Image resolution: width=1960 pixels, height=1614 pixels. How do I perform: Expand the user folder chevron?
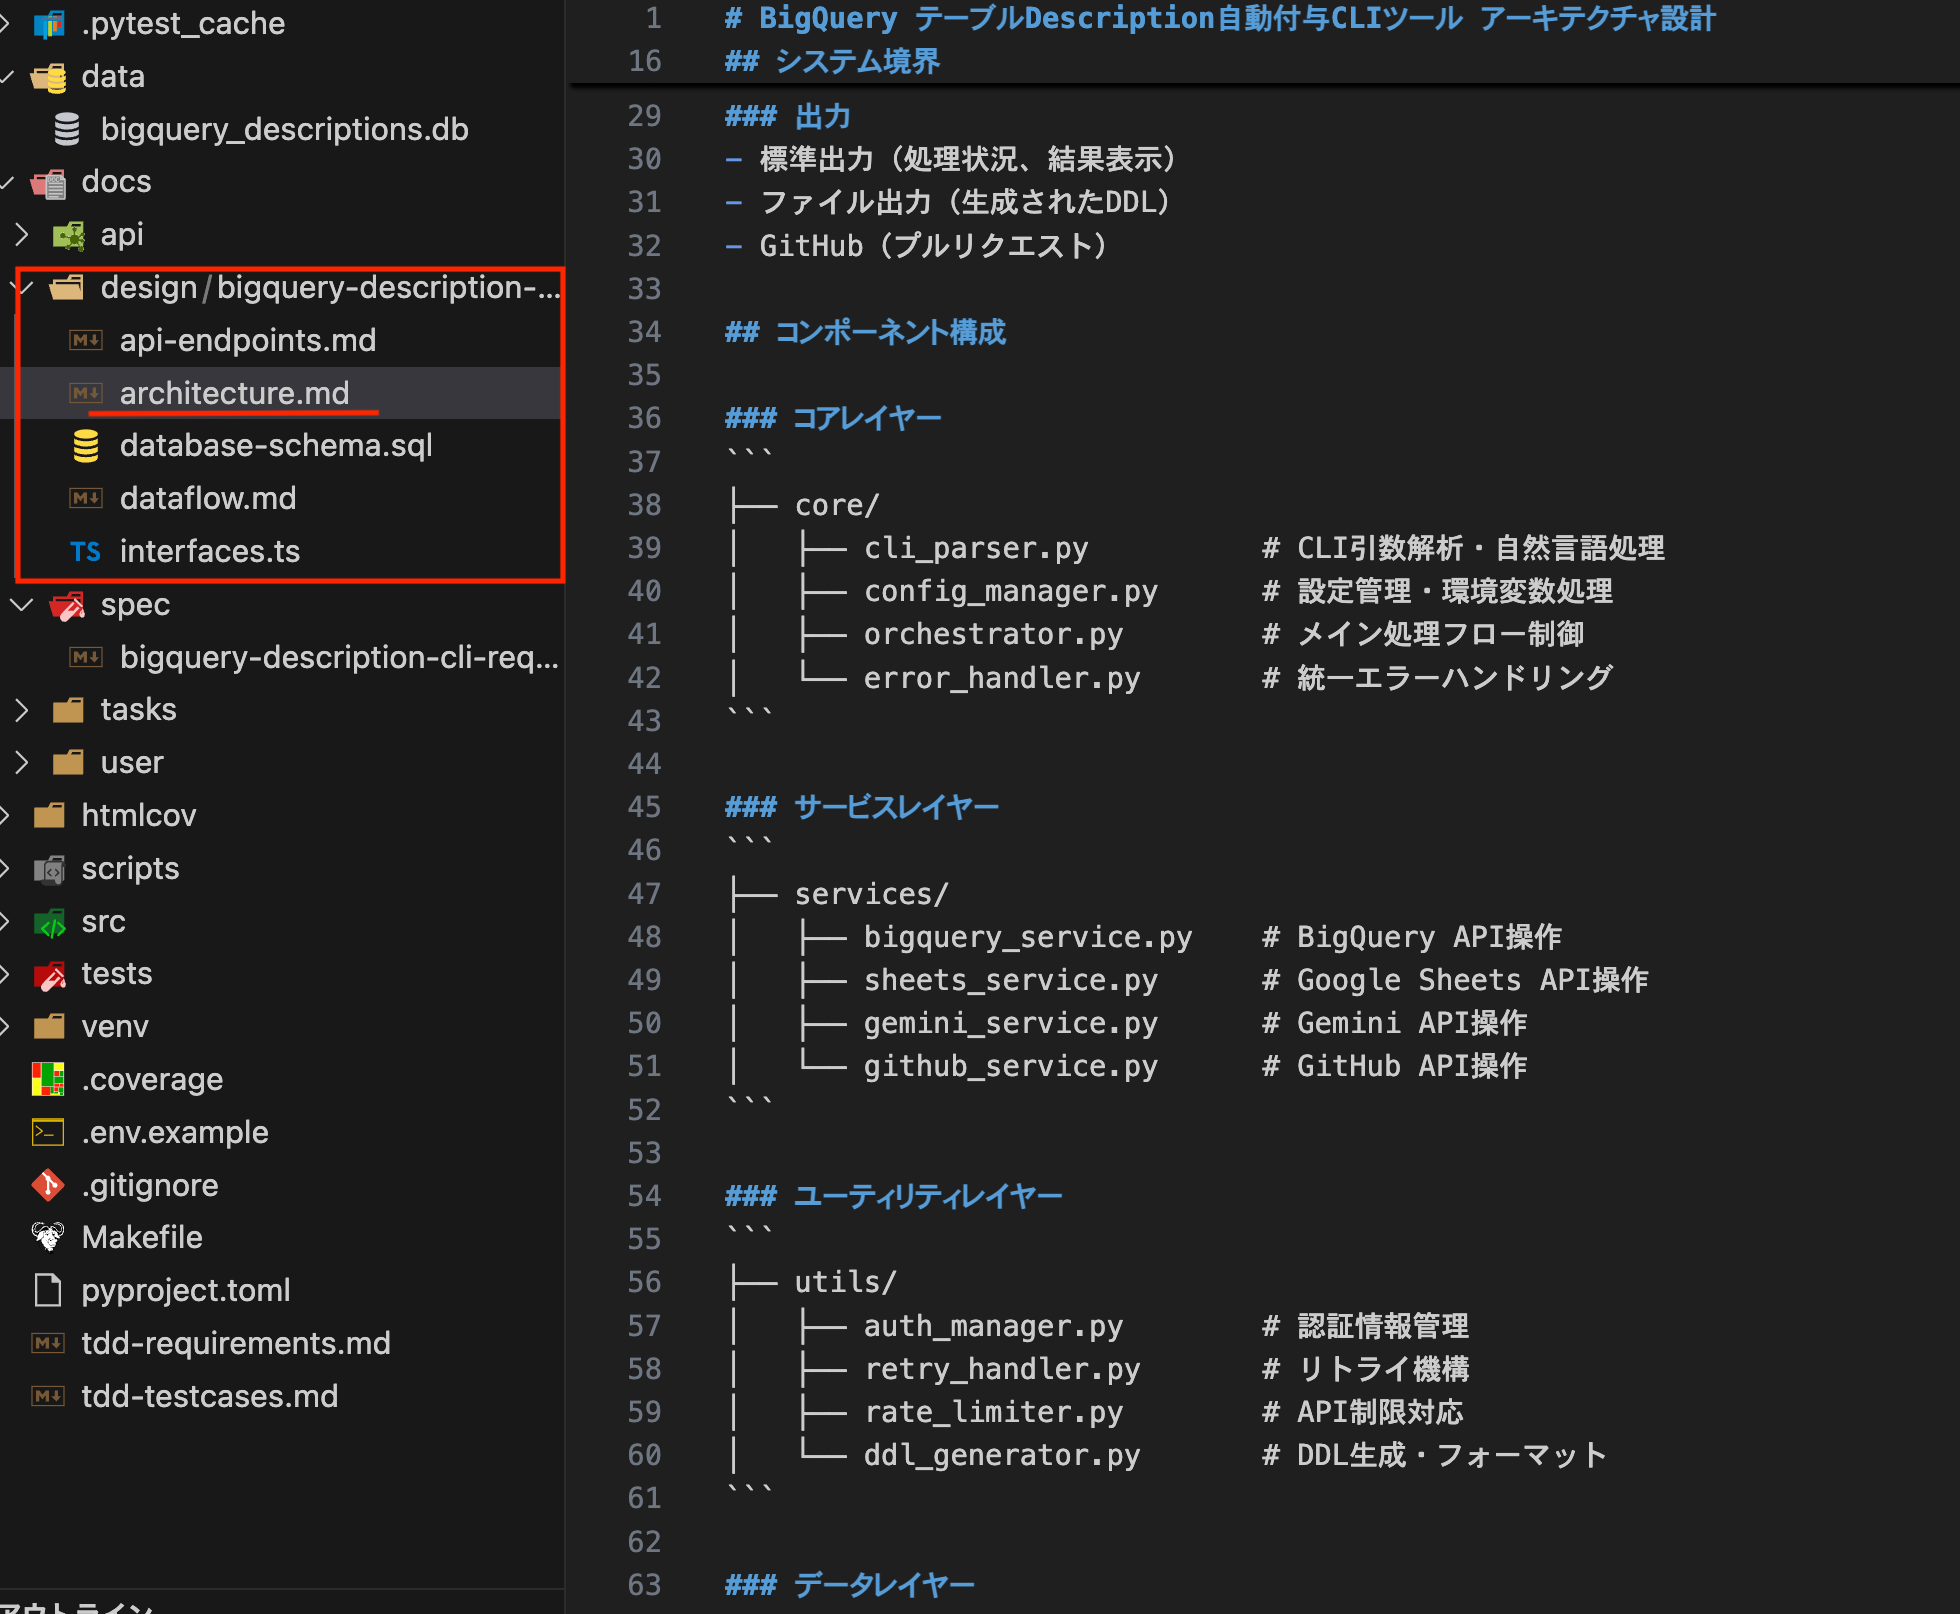[22, 763]
